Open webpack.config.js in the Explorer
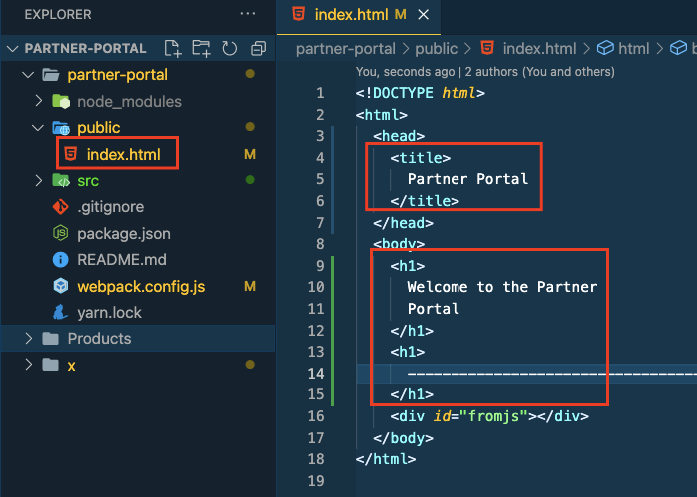 coord(141,286)
